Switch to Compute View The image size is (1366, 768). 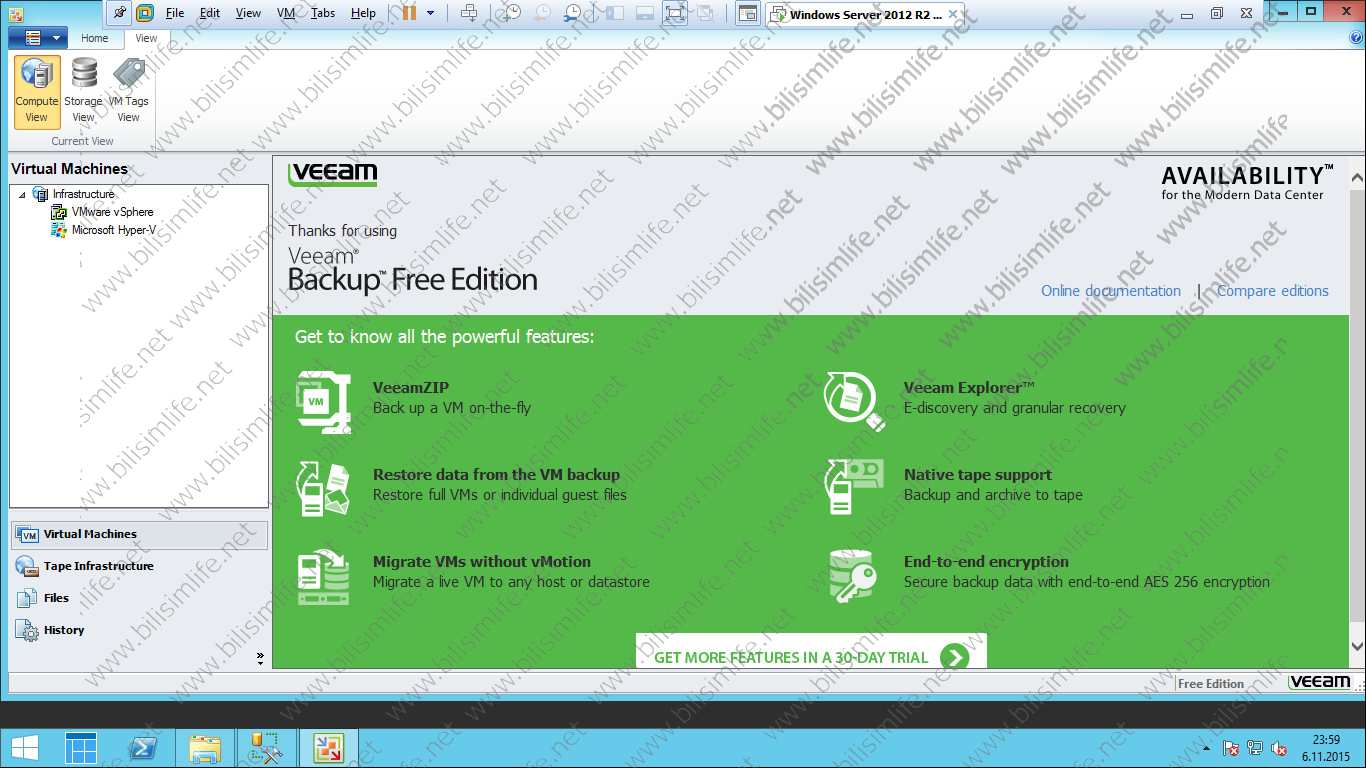coord(37,92)
